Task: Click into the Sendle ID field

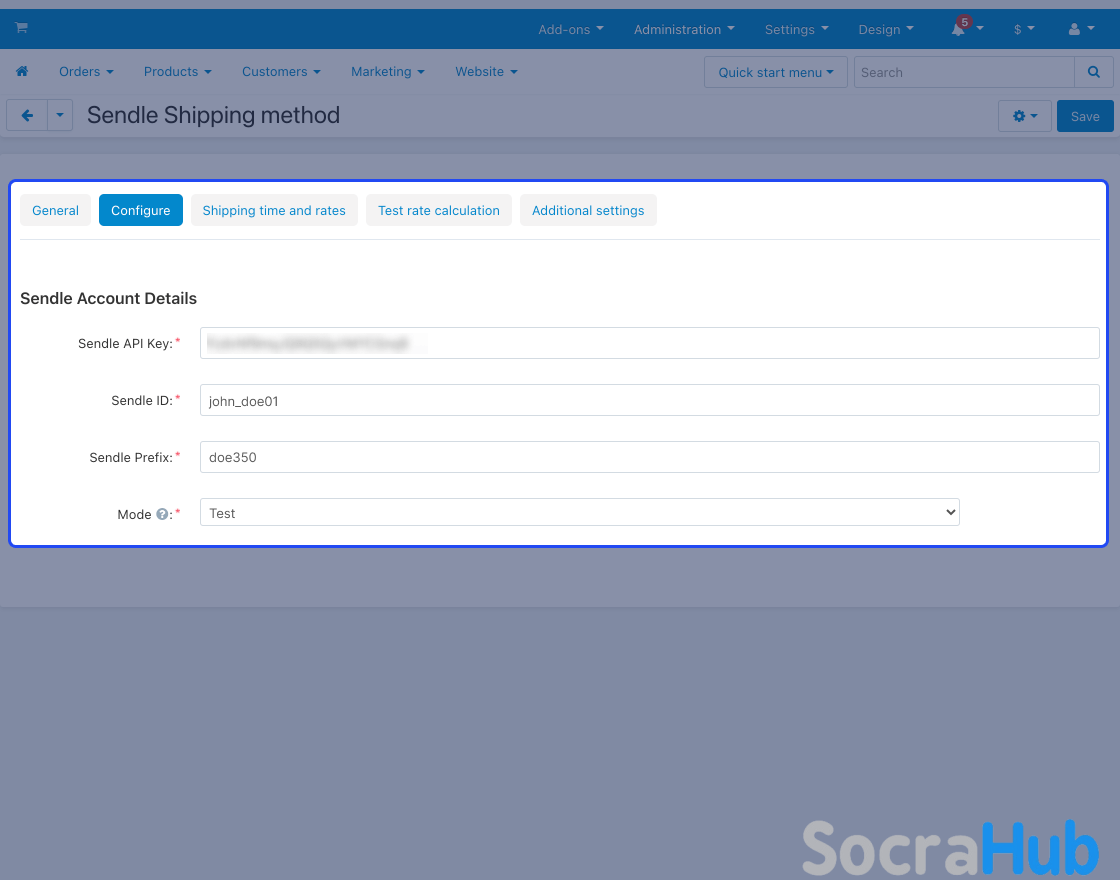Action: (649, 400)
